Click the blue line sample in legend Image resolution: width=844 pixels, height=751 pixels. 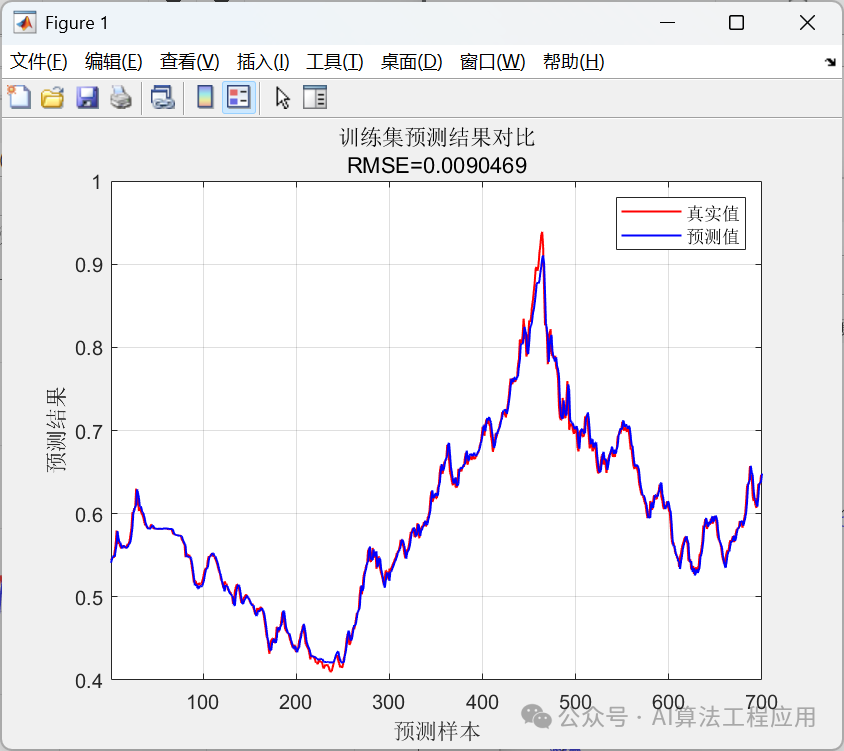(x=651, y=235)
